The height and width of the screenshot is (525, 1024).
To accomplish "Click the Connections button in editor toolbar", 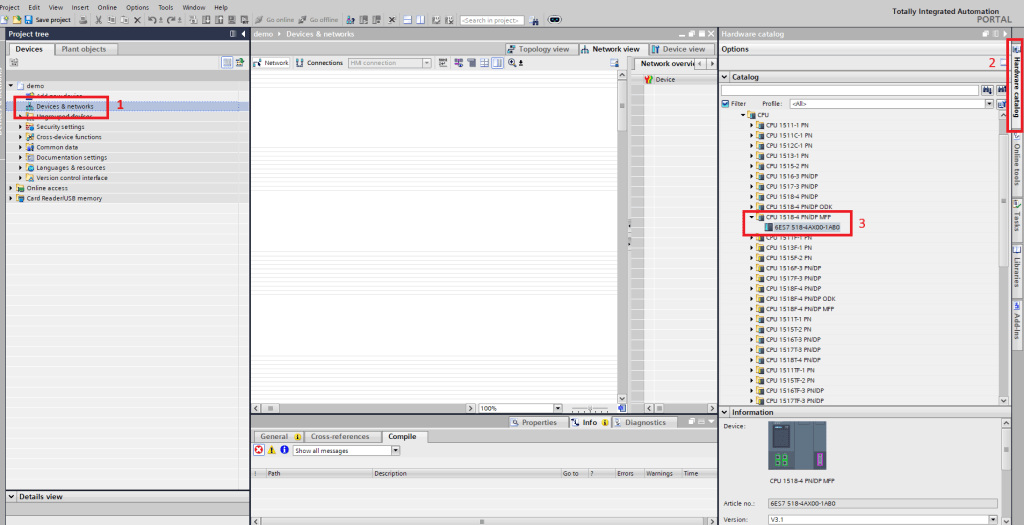I will pyautogui.click(x=319, y=63).
